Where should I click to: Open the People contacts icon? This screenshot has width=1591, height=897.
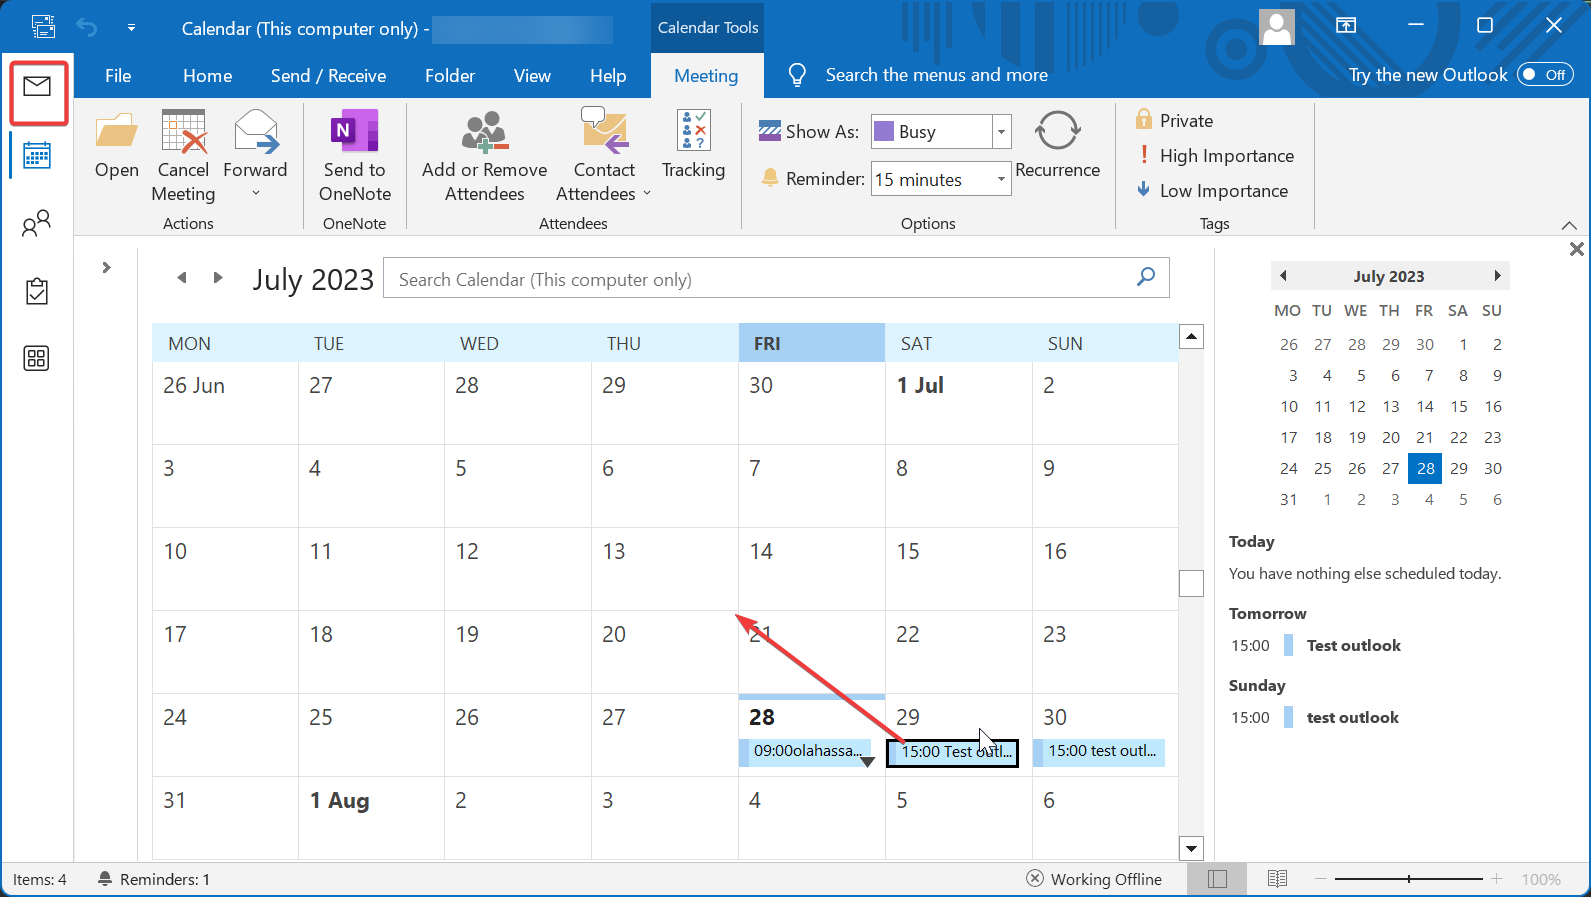coord(37,223)
